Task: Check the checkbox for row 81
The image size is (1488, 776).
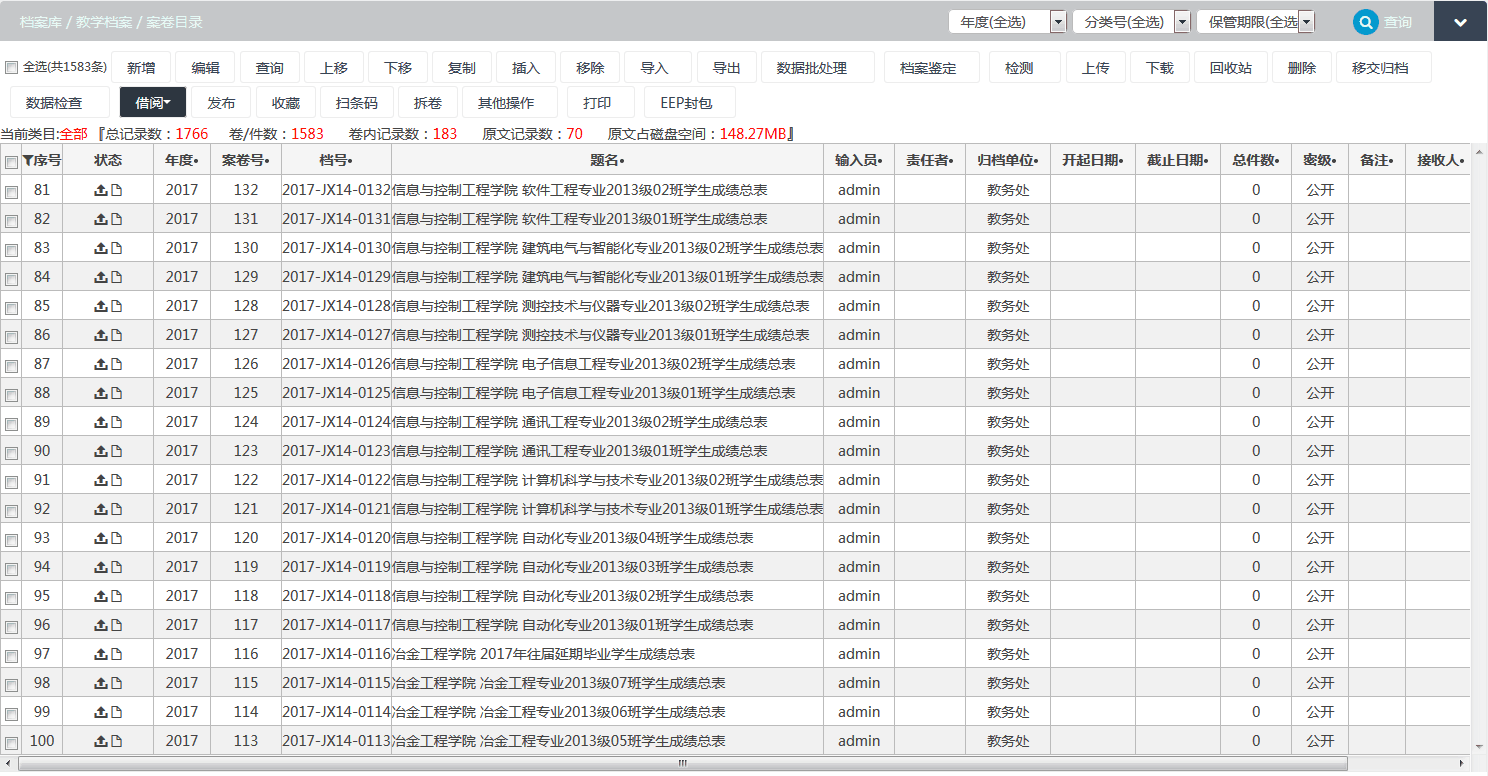Action: [x=11, y=192]
